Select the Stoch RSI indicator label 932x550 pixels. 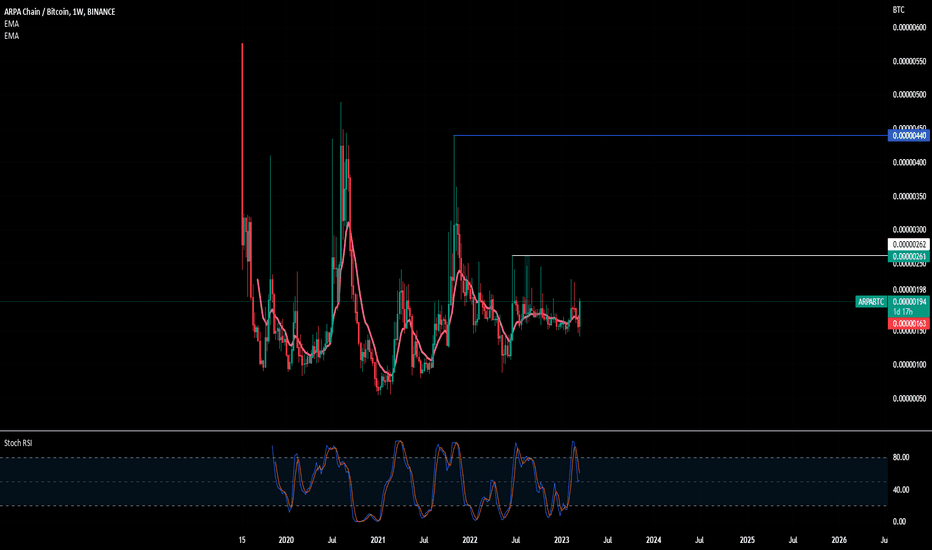tap(18, 443)
